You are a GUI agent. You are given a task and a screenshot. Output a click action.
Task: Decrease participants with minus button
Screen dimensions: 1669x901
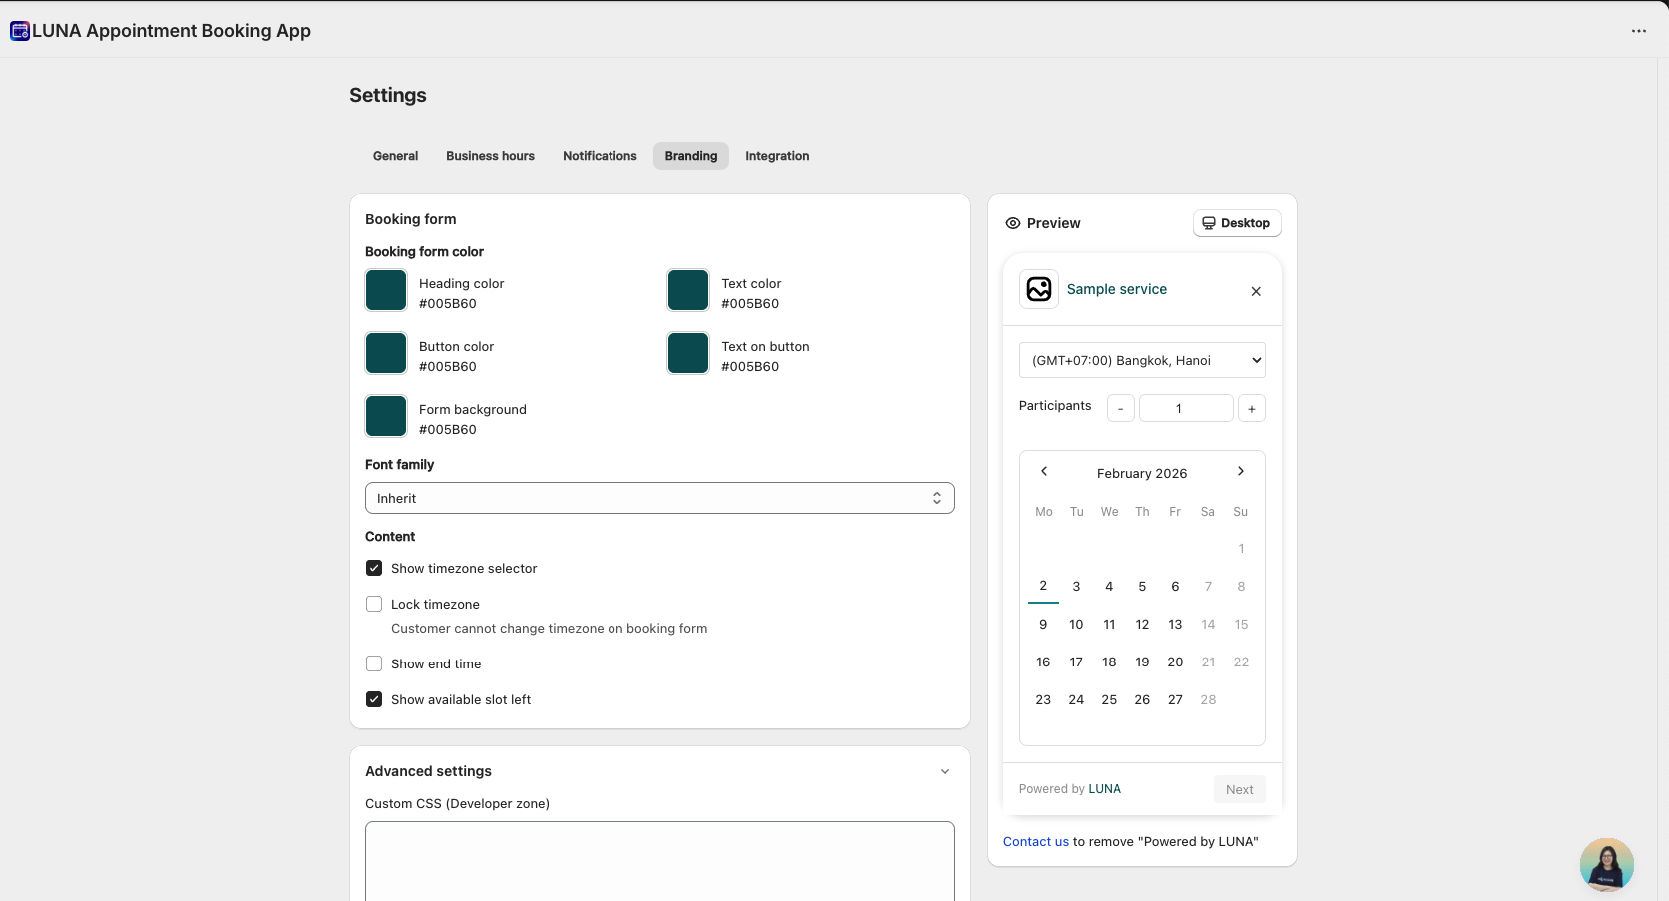(1120, 408)
